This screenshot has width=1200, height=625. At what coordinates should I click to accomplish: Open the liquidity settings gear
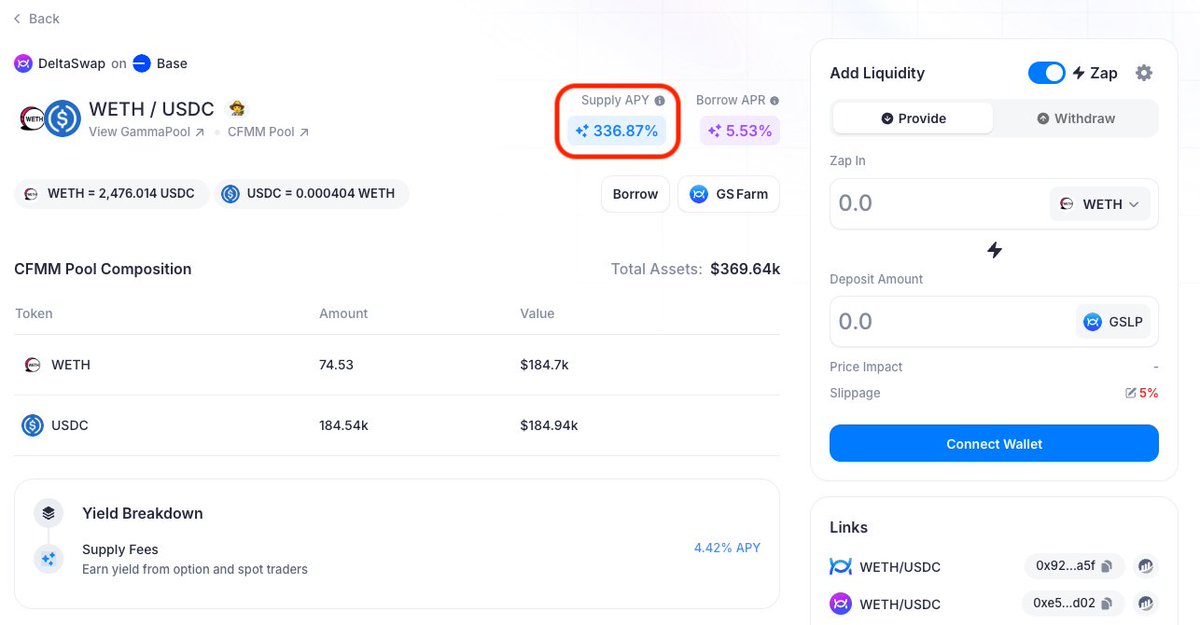click(1144, 73)
